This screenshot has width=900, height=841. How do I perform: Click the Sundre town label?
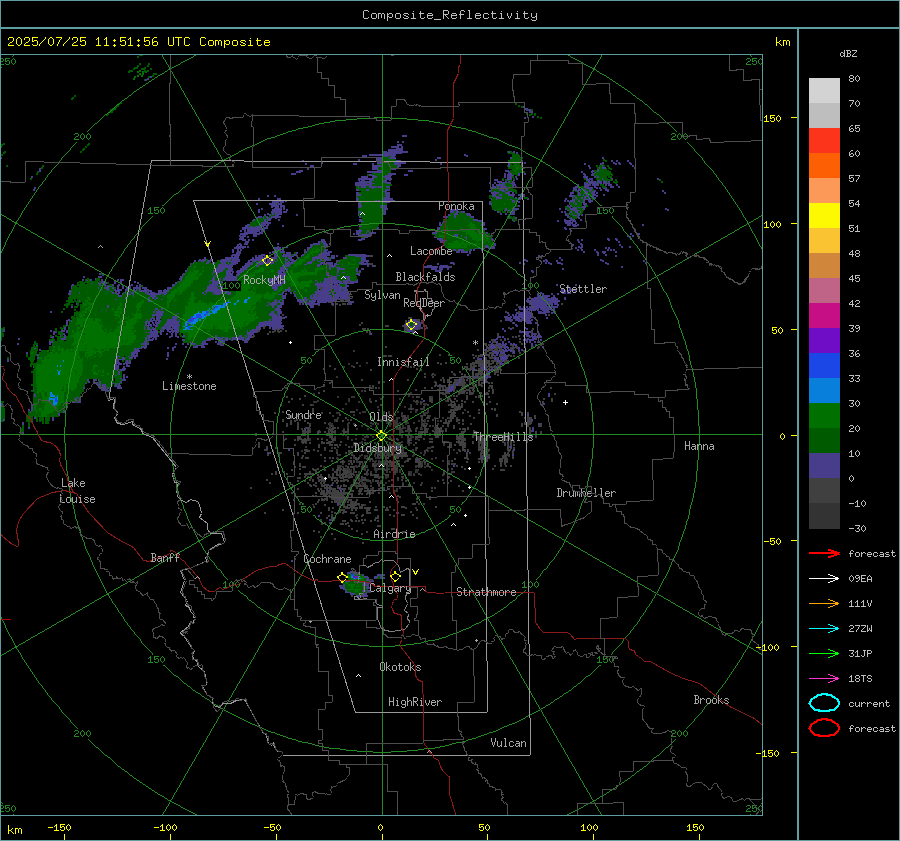click(304, 415)
